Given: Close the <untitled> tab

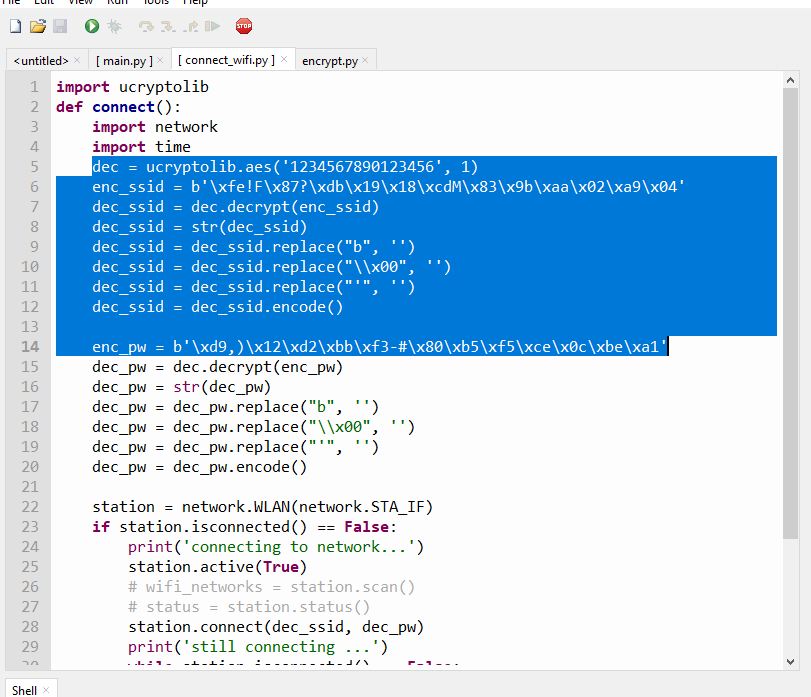Looking at the screenshot, I should 77,60.
